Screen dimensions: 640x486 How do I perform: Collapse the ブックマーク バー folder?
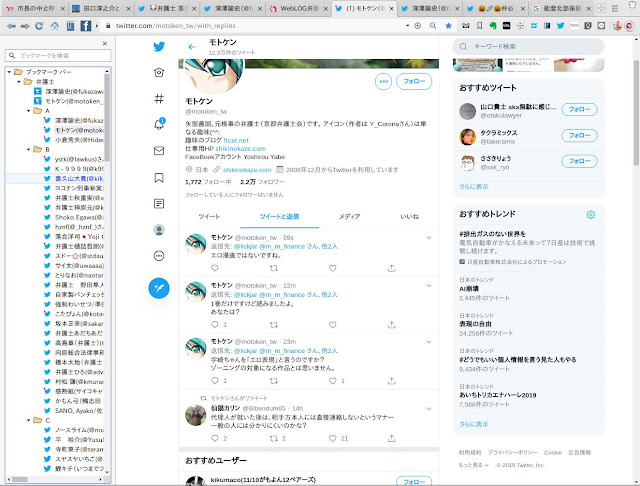coord(9,72)
